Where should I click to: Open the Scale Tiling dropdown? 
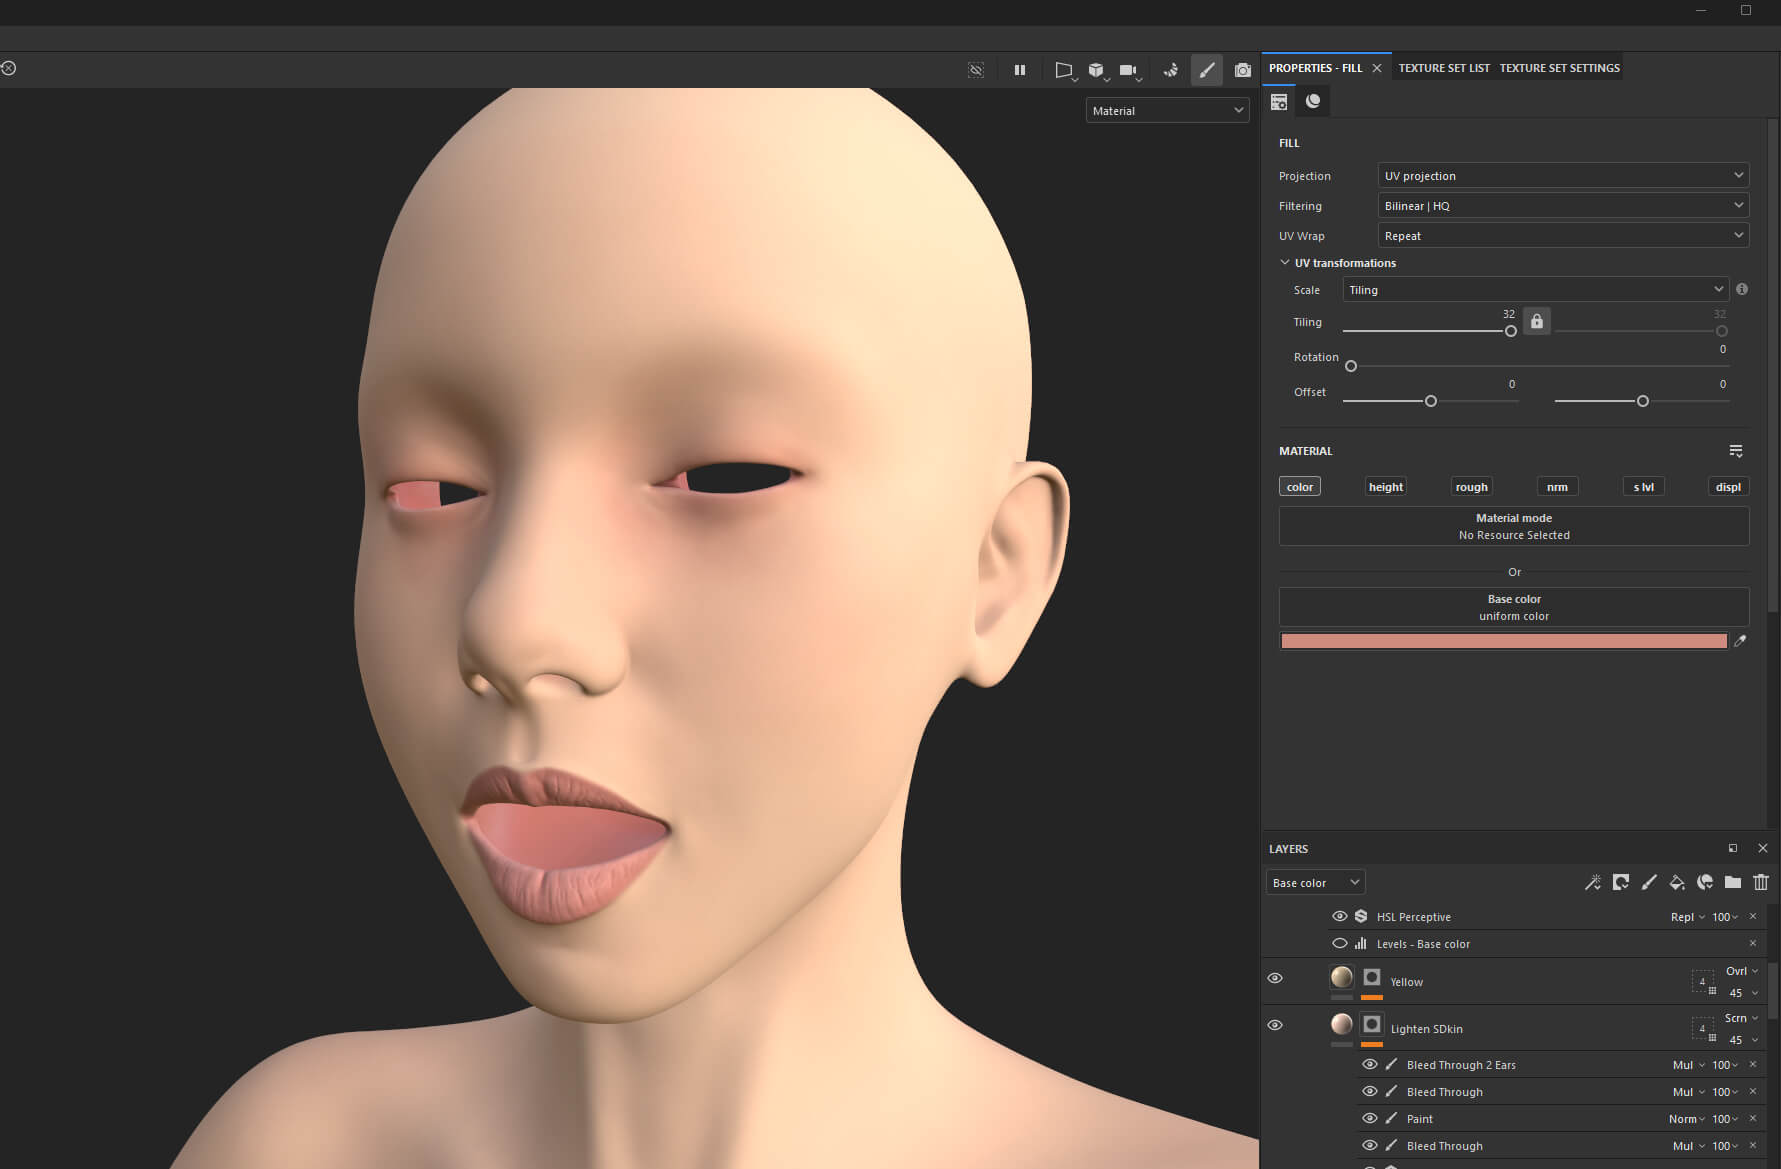click(x=1535, y=289)
